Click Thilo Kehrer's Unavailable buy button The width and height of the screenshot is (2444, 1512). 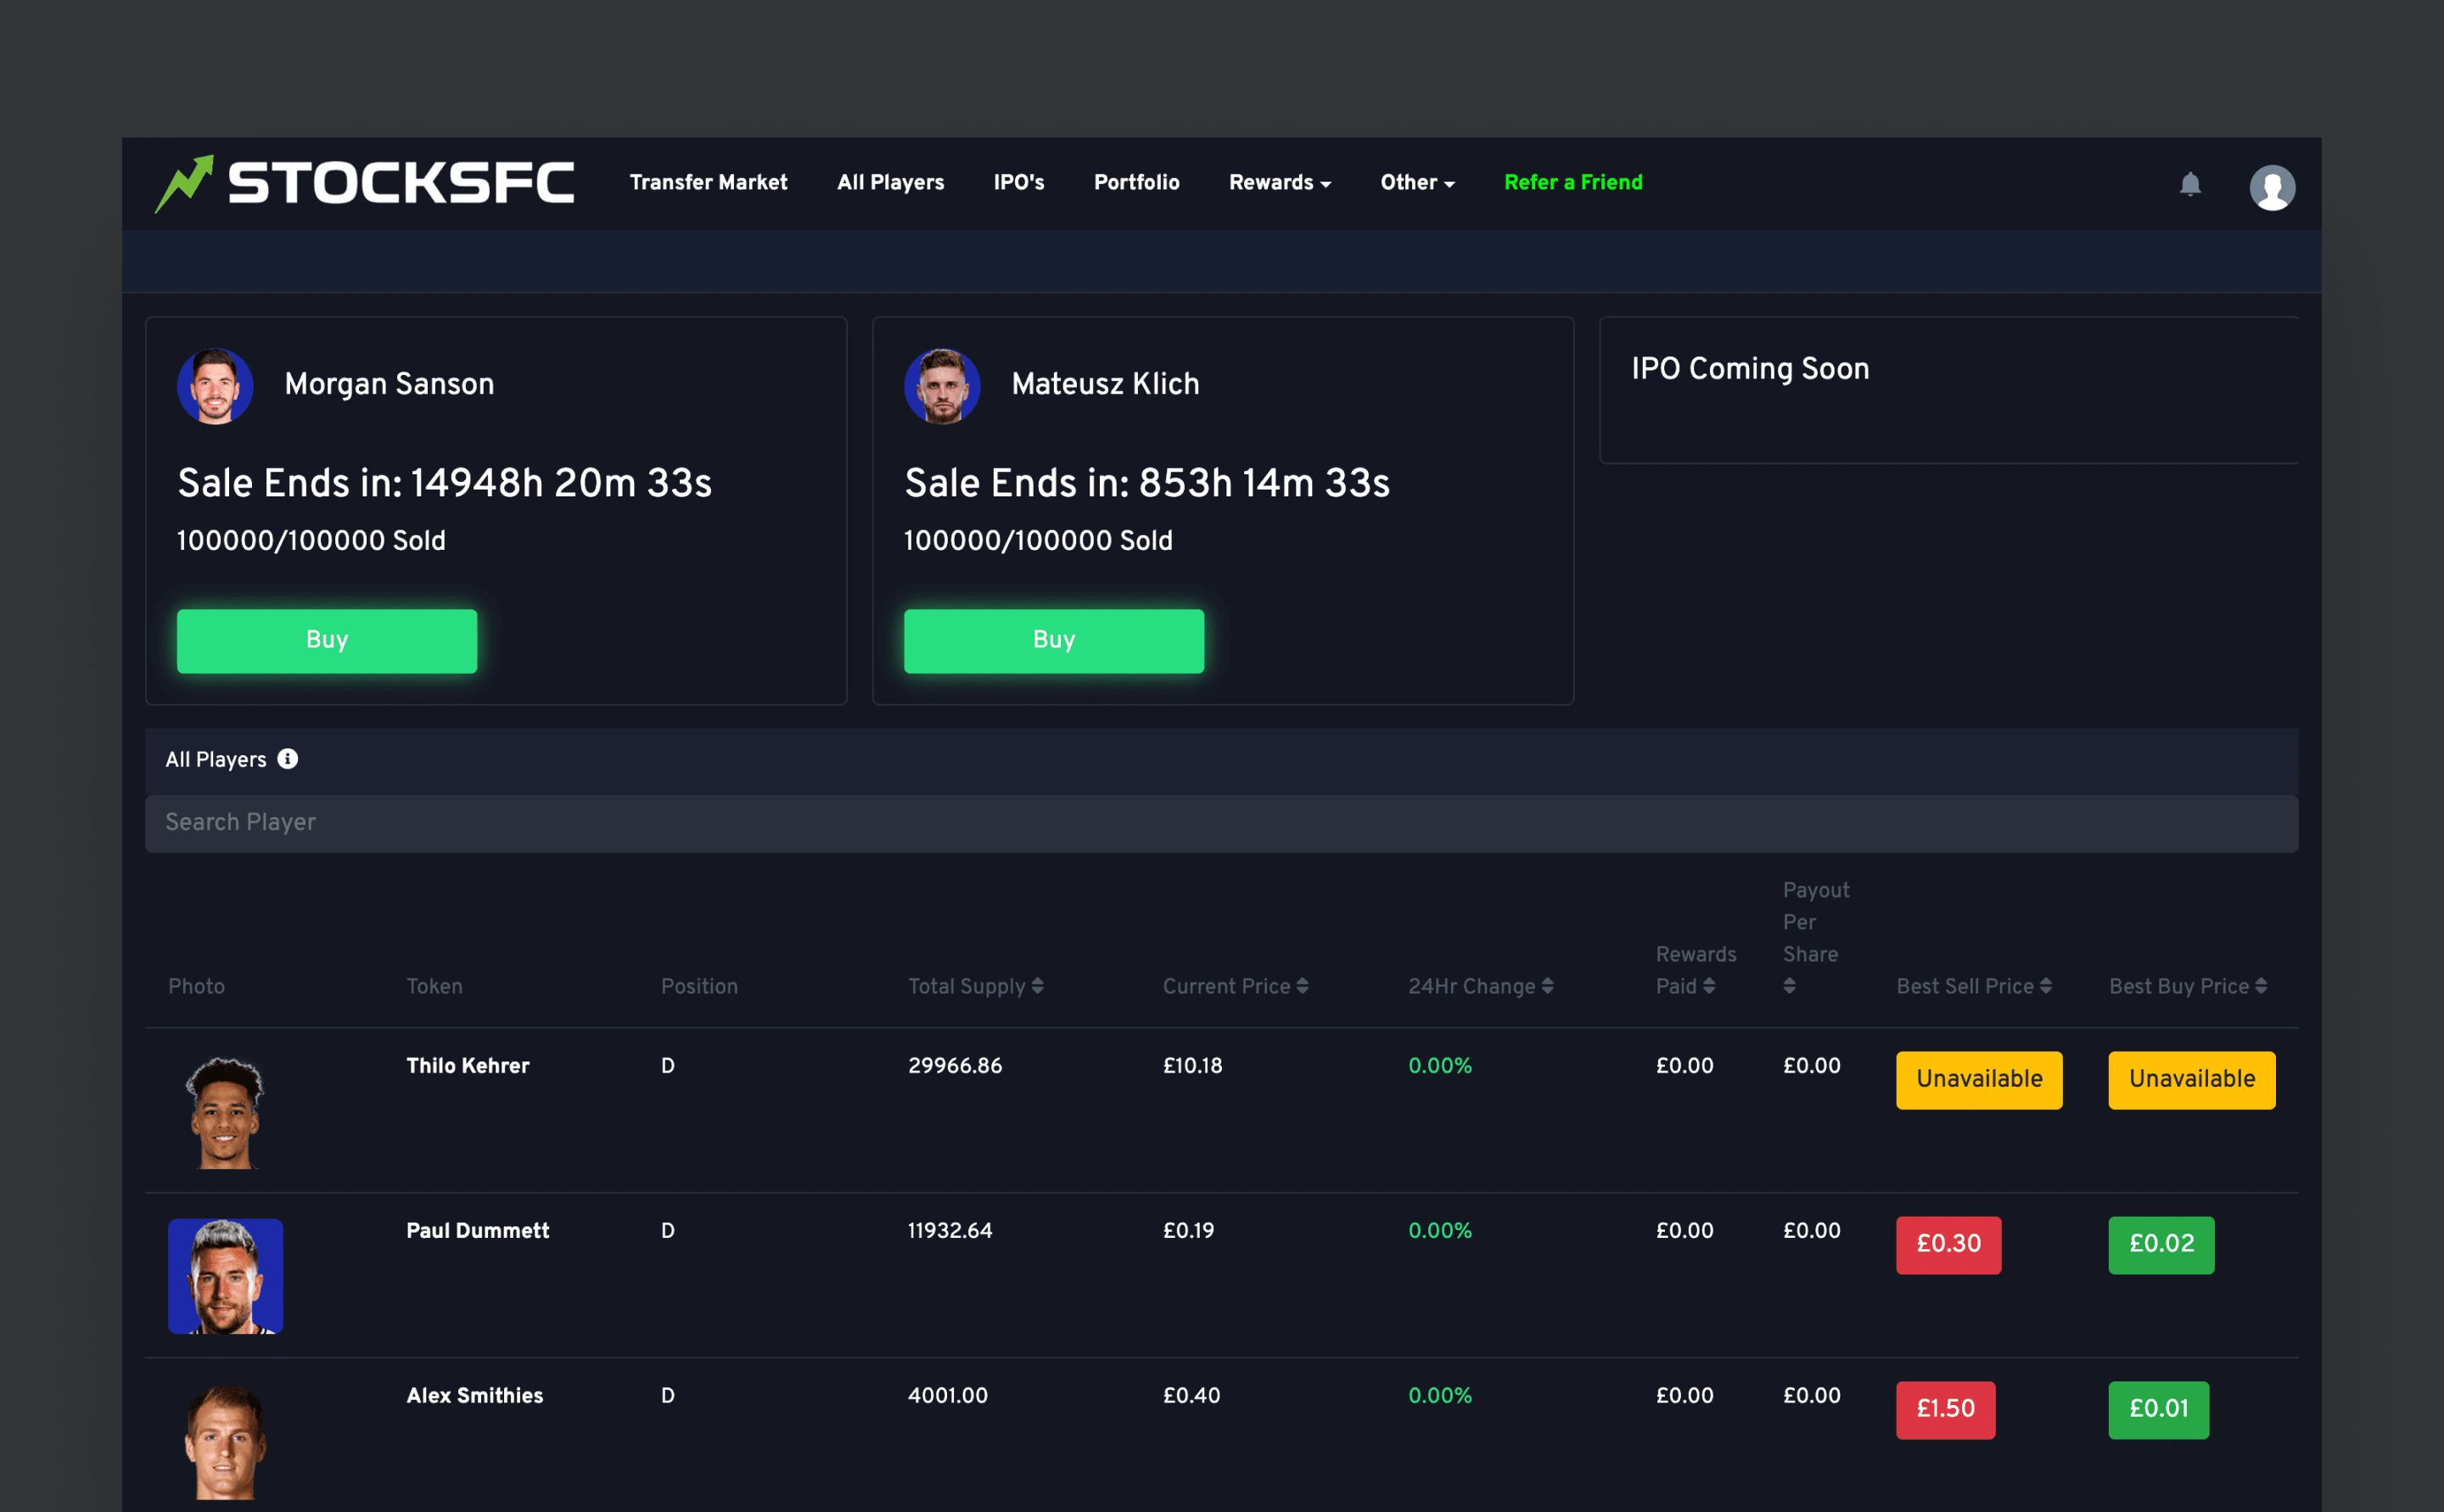[2192, 1080]
